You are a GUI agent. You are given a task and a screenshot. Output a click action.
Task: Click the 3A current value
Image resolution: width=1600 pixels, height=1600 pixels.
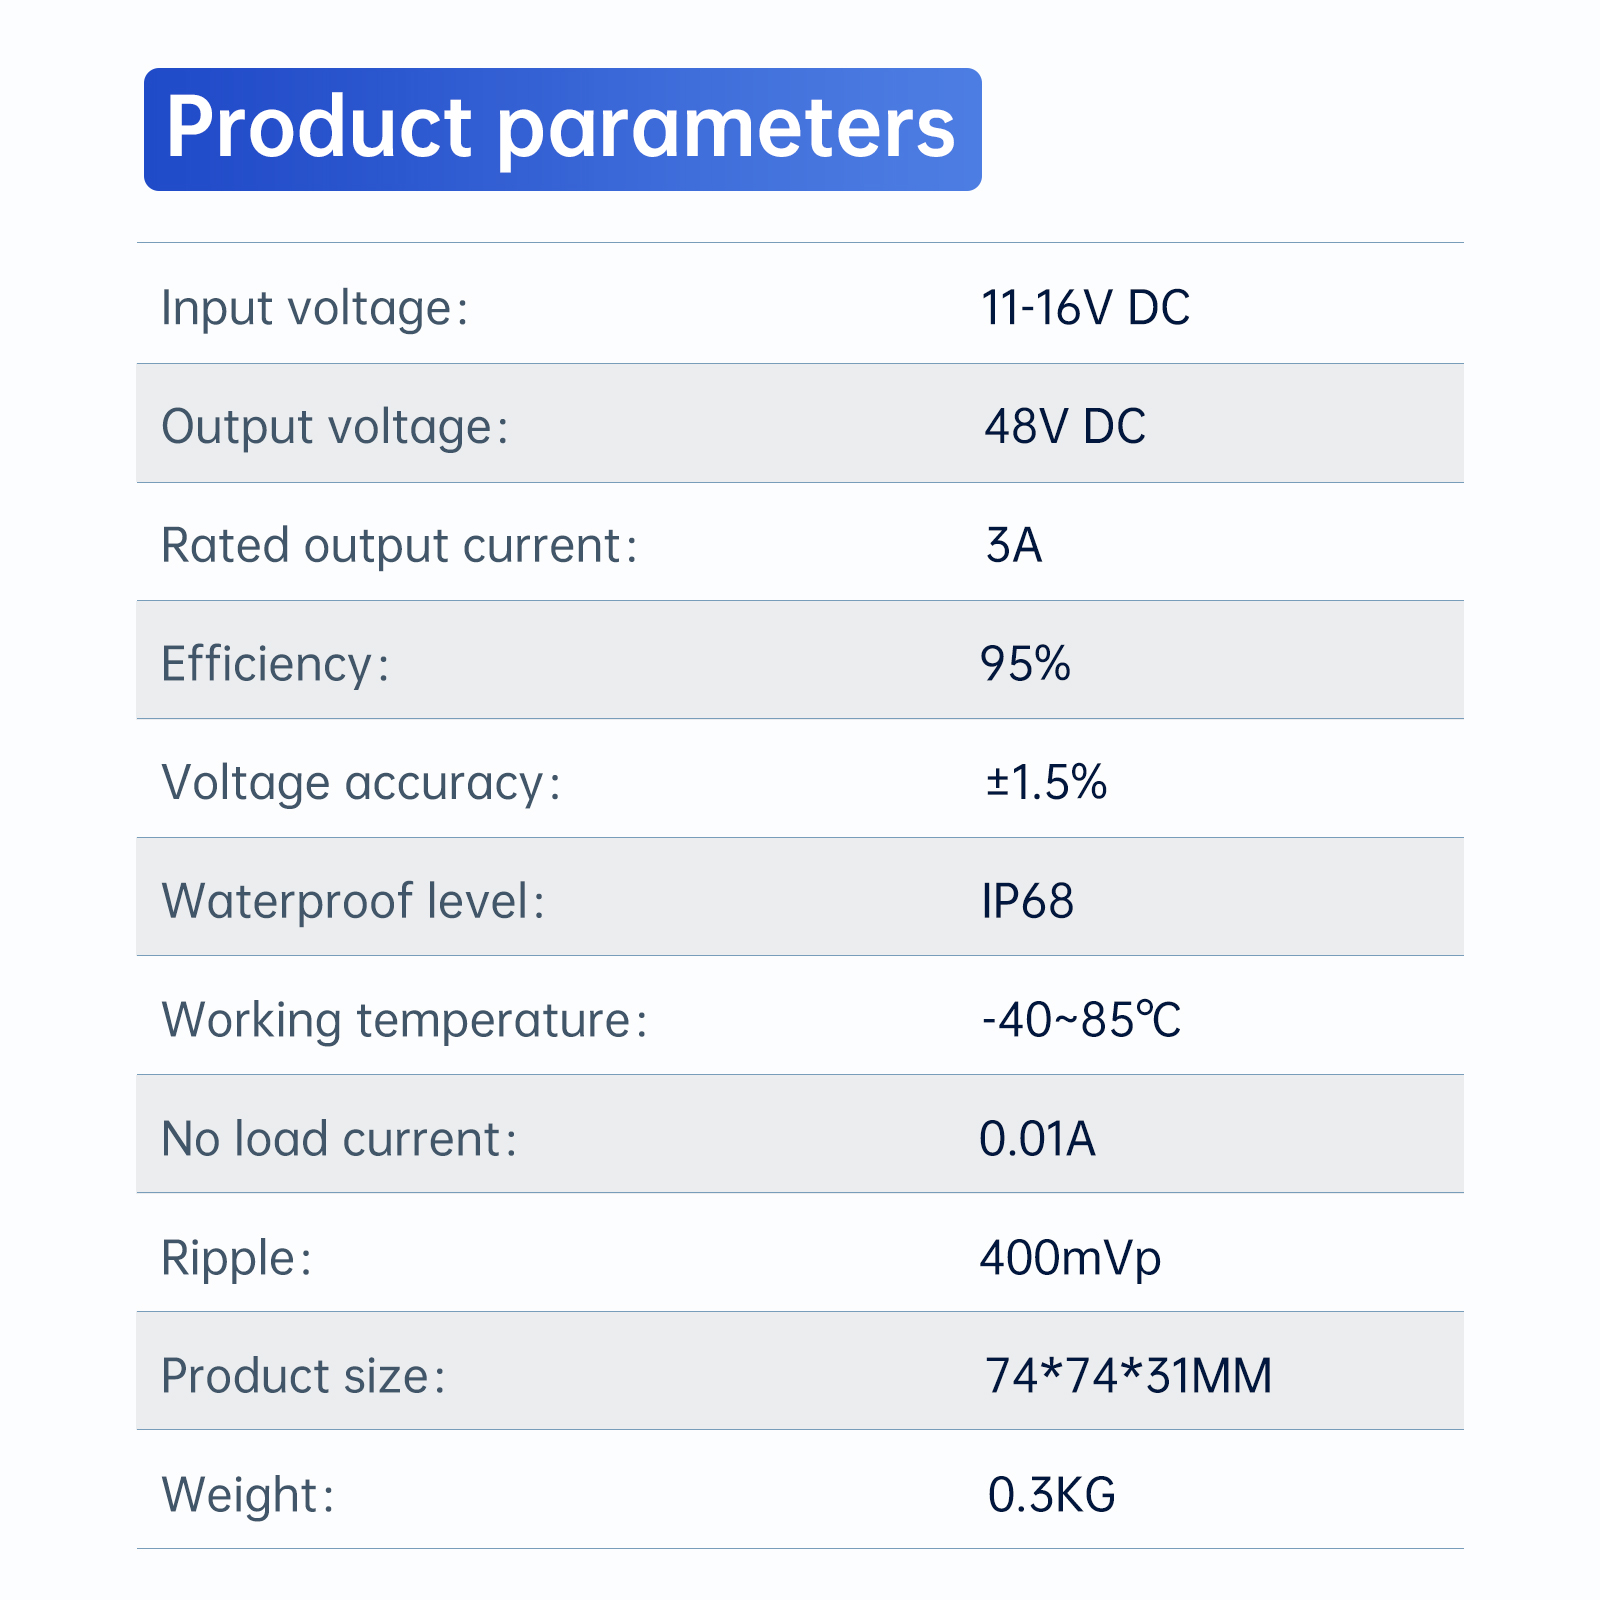pos(1014,545)
